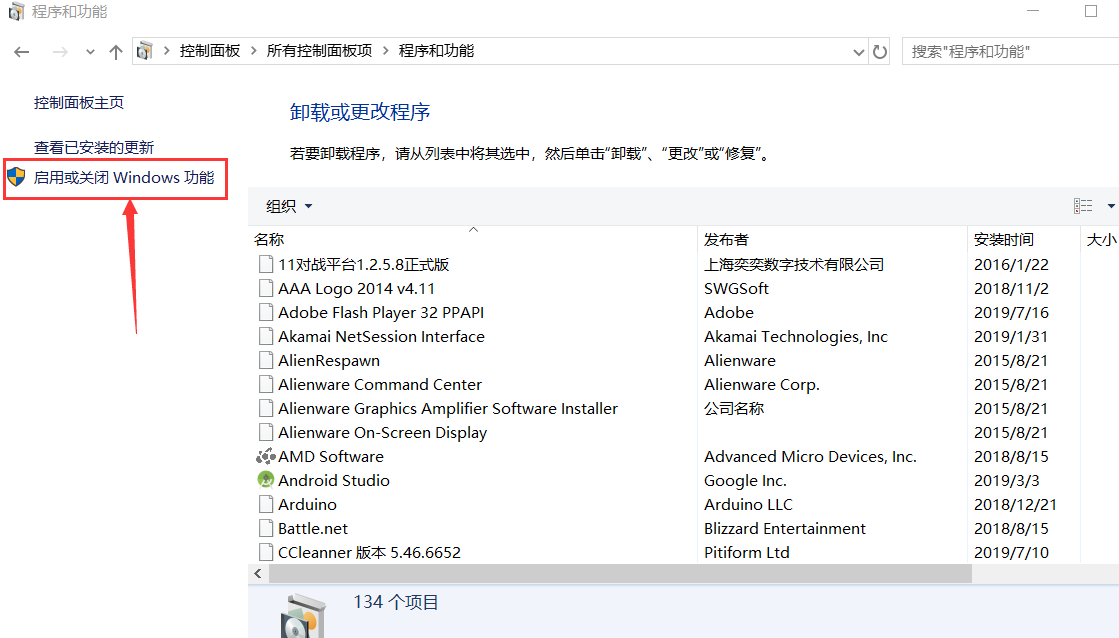Click the Android Studio icon

tap(265, 480)
